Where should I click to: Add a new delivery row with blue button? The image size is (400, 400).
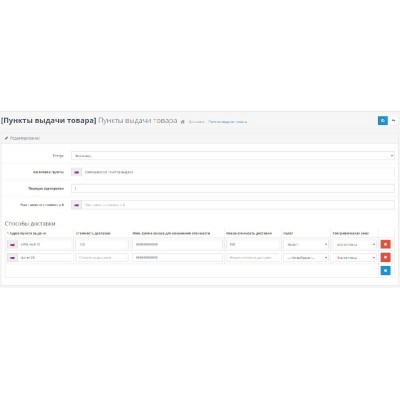(385, 271)
